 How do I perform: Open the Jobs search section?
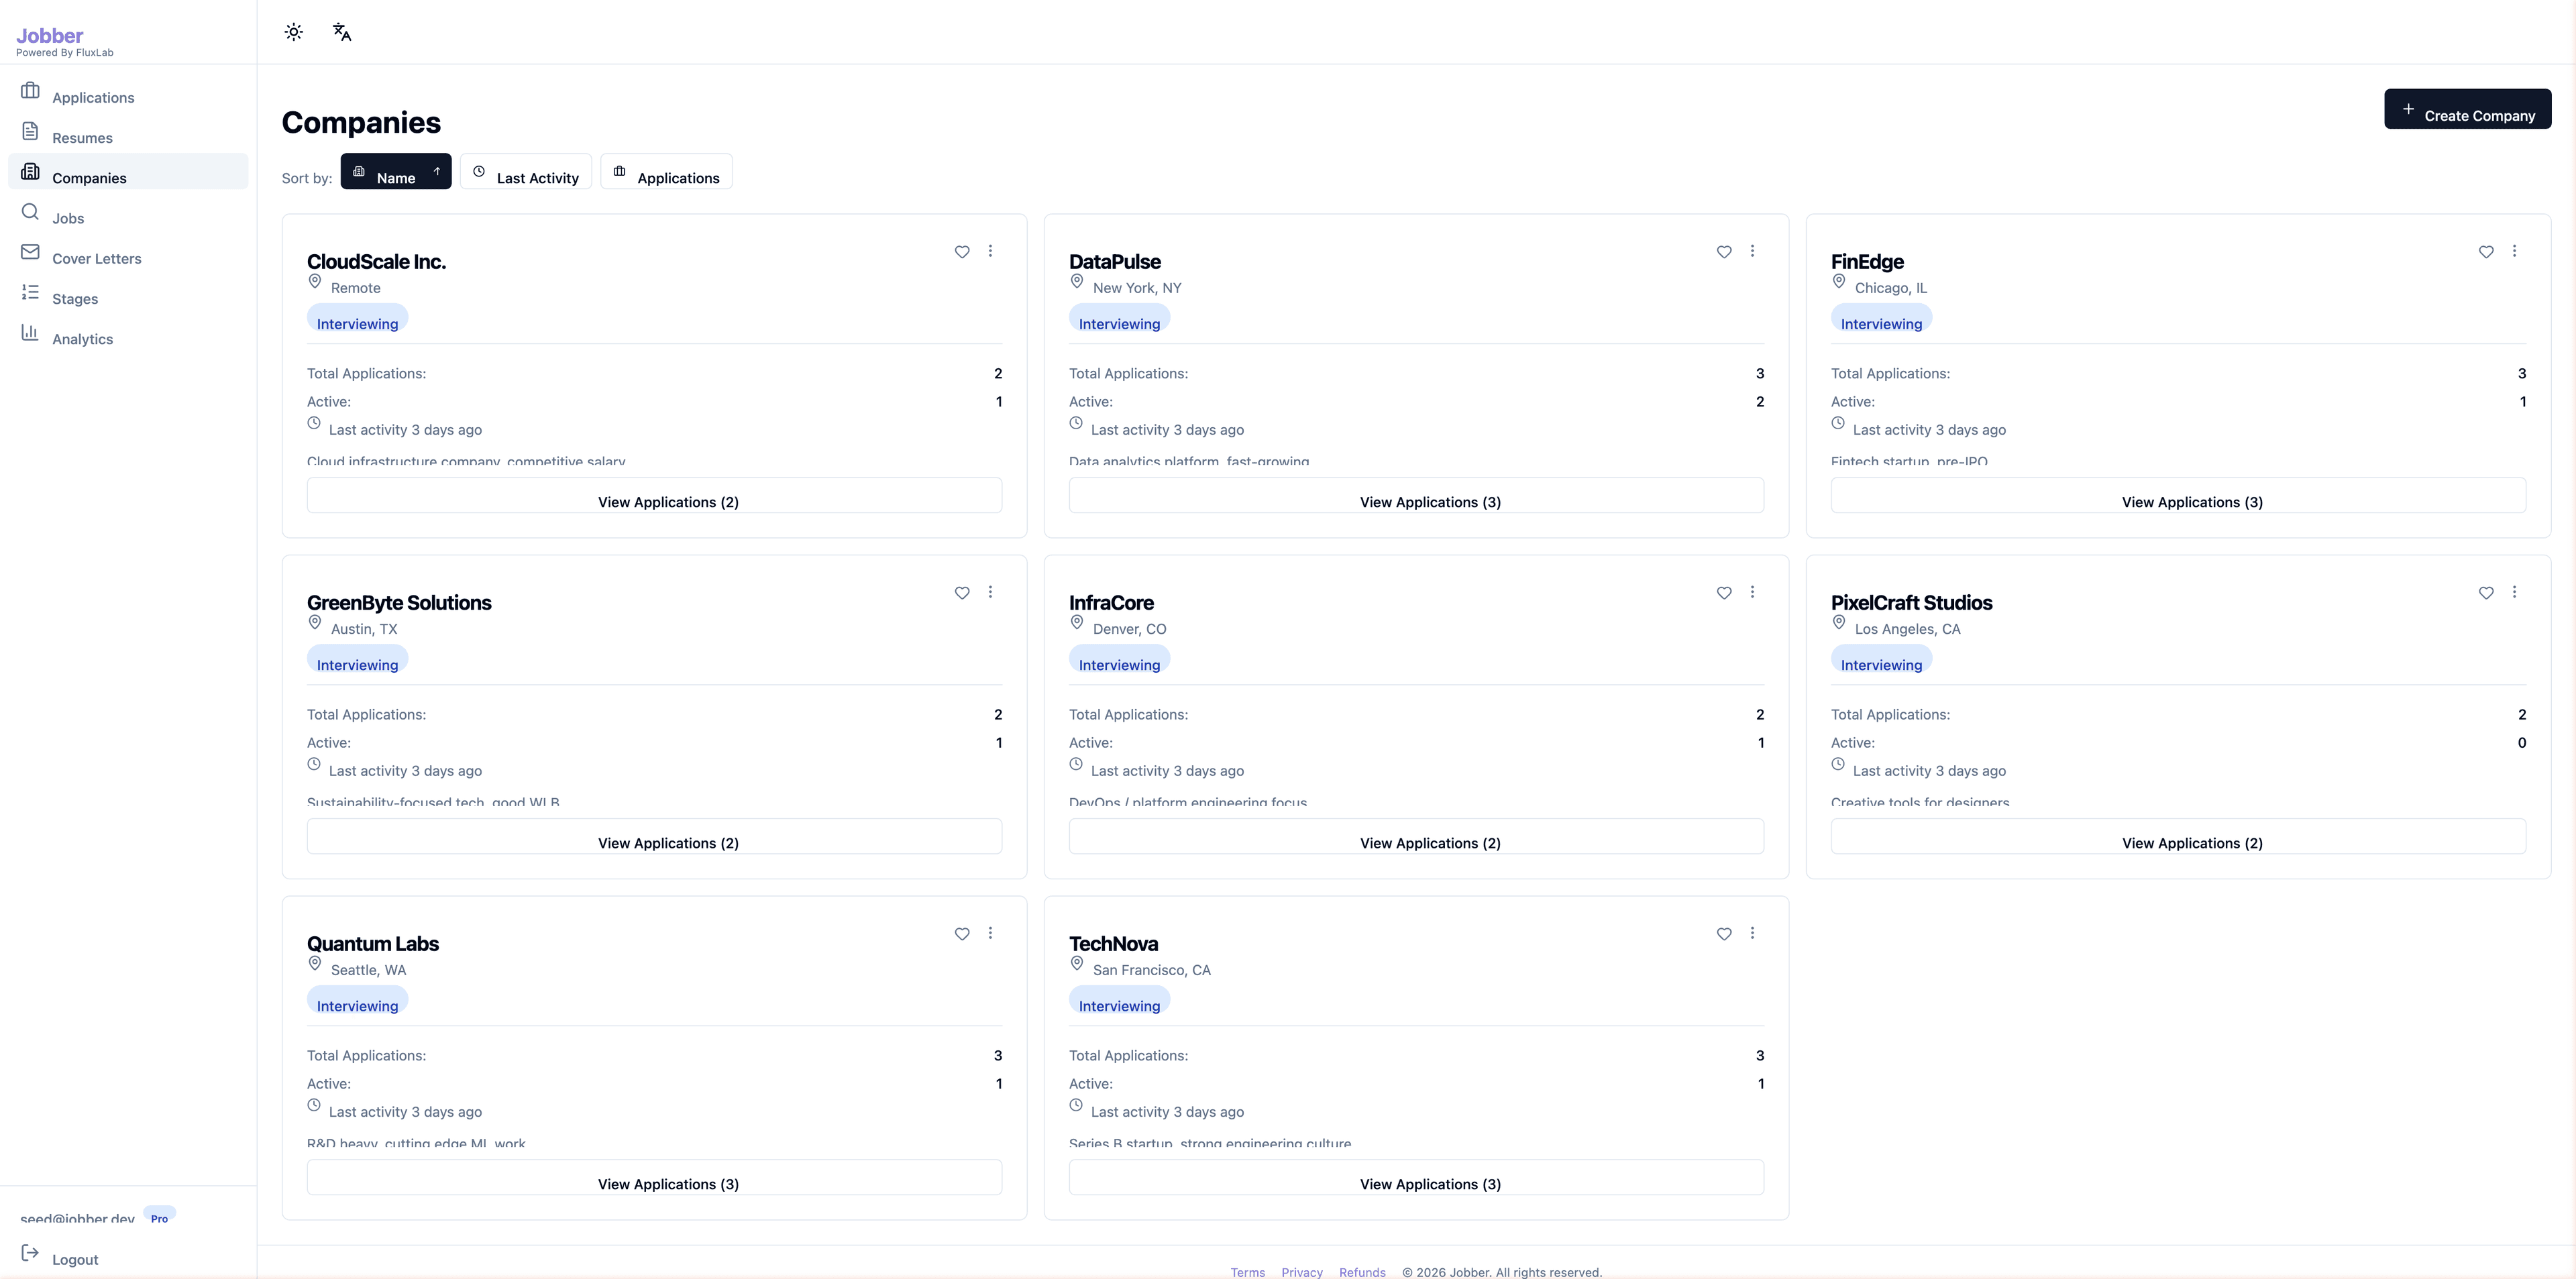68,218
